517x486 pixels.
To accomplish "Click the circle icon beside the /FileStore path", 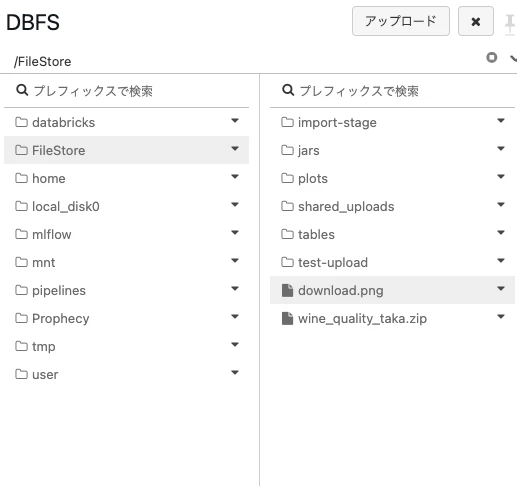I will (x=491, y=57).
